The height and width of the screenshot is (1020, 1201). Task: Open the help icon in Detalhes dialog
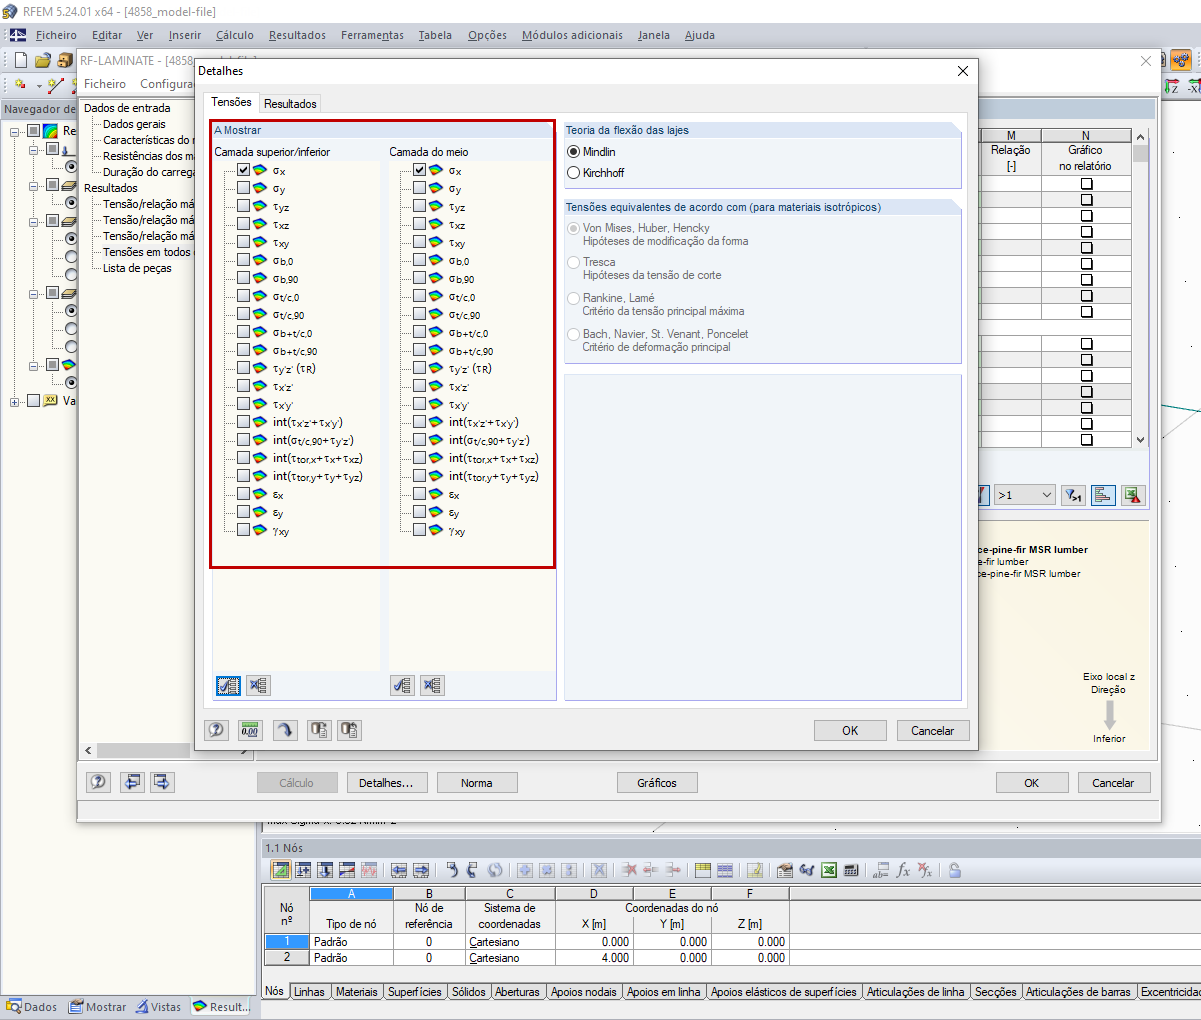pyautogui.click(x=217, y=730)
